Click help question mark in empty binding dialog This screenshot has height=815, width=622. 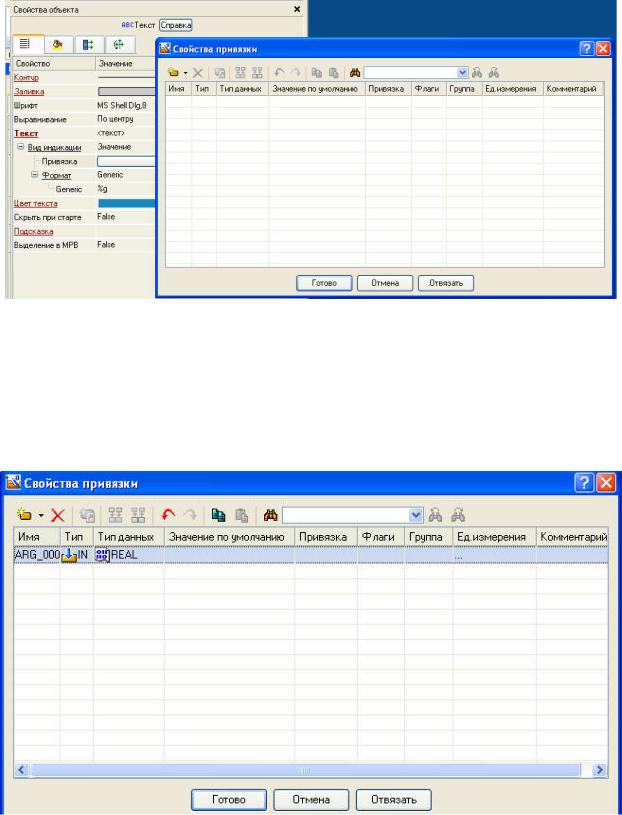(x=586, y=49)
